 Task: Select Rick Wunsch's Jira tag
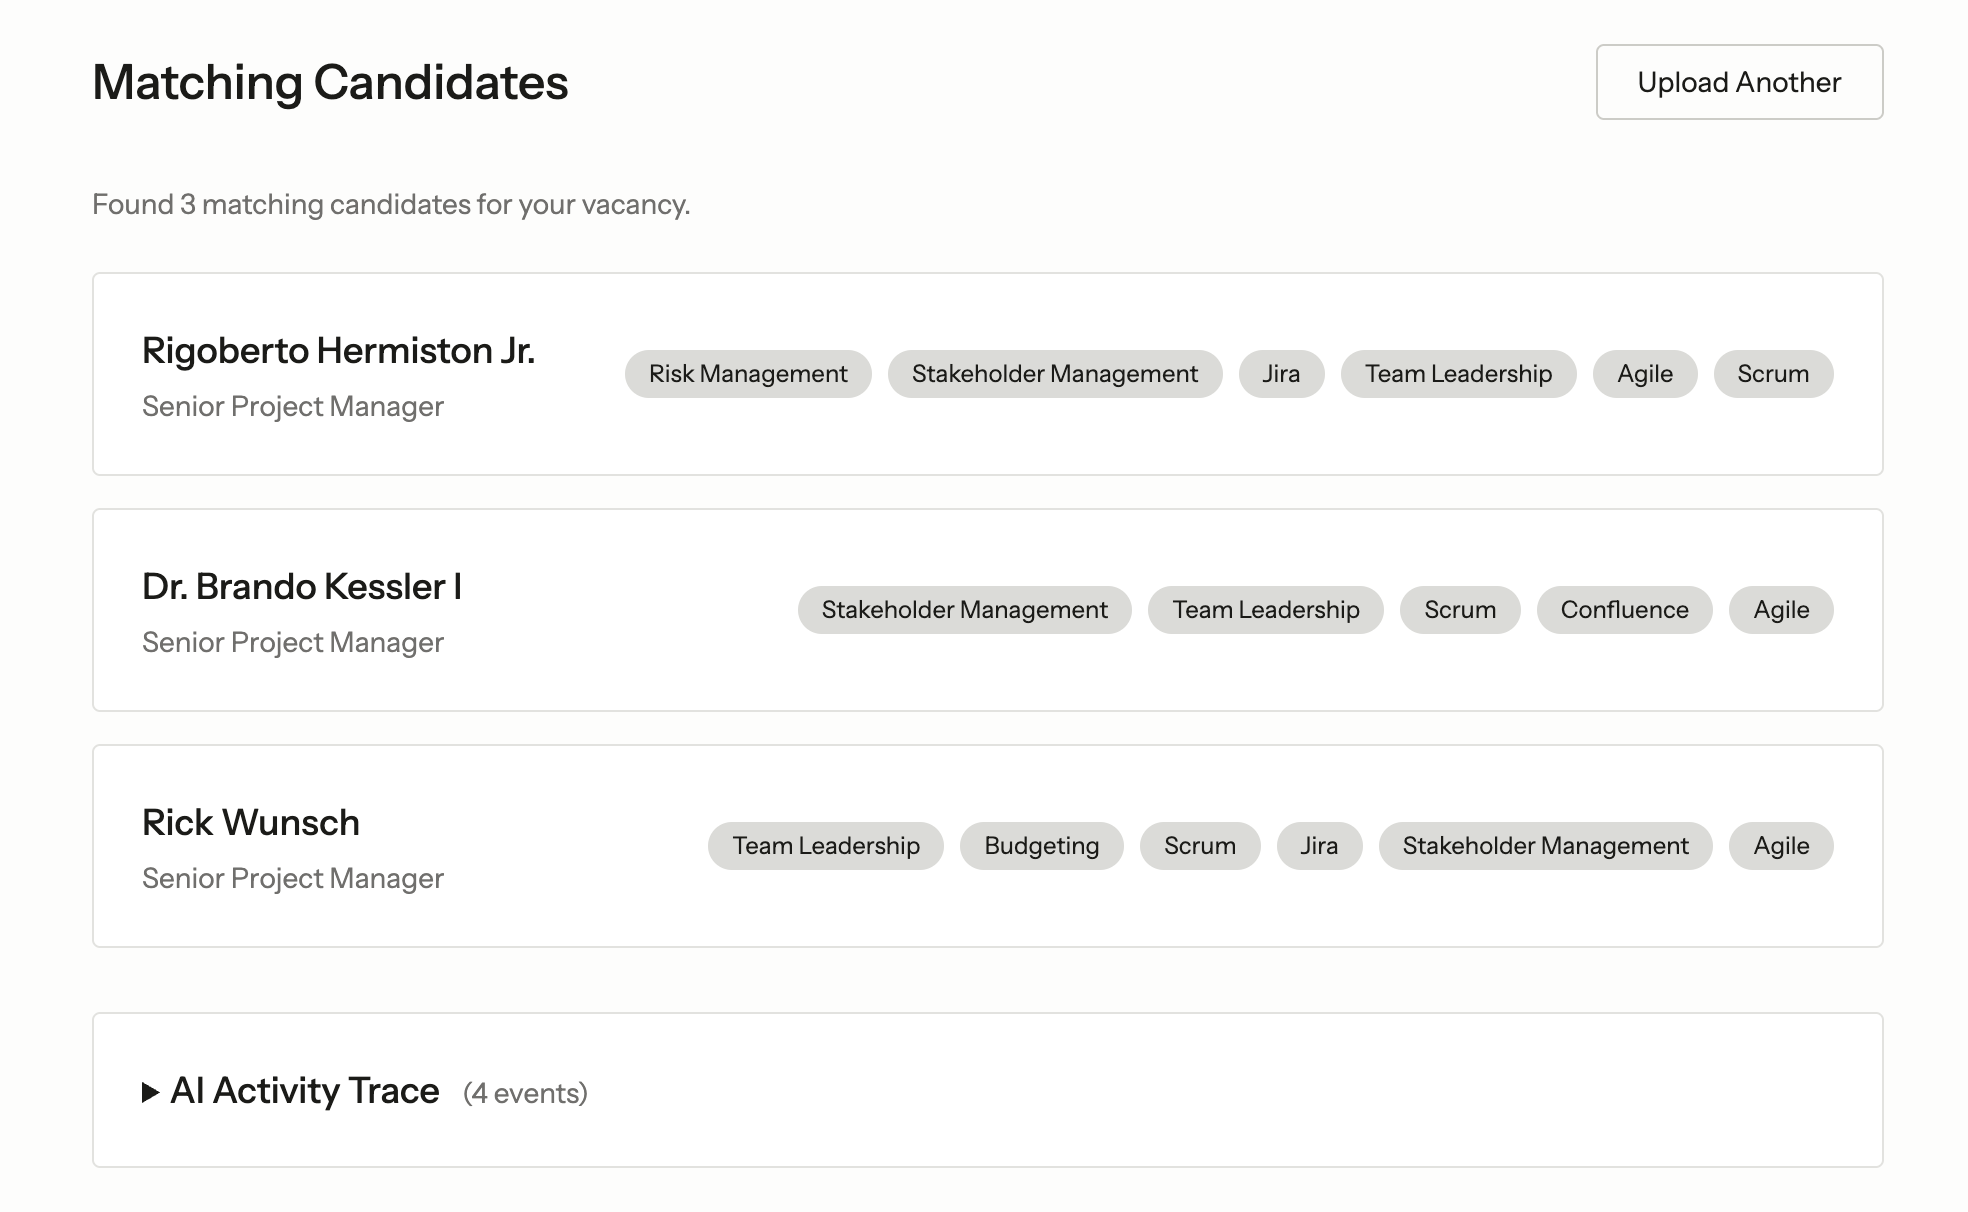point(1319,846)
